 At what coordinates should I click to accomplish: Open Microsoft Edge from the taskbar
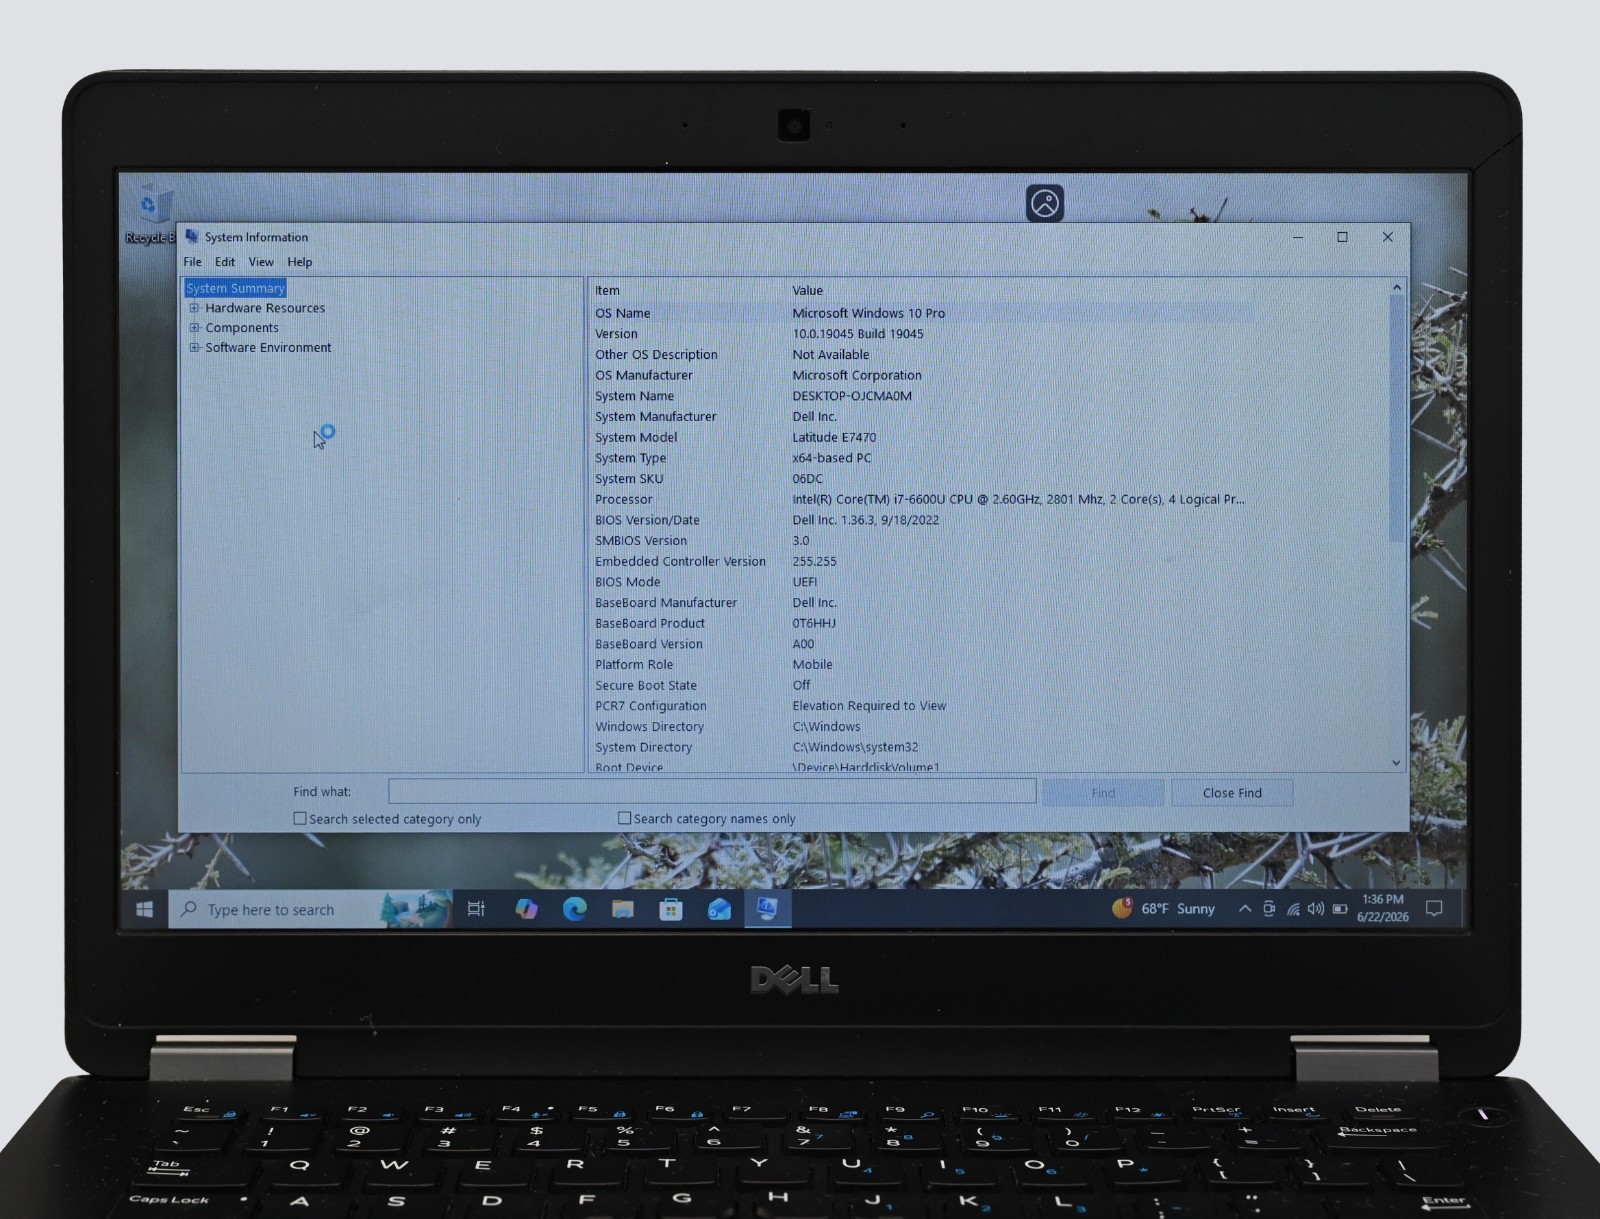[574, 909]
